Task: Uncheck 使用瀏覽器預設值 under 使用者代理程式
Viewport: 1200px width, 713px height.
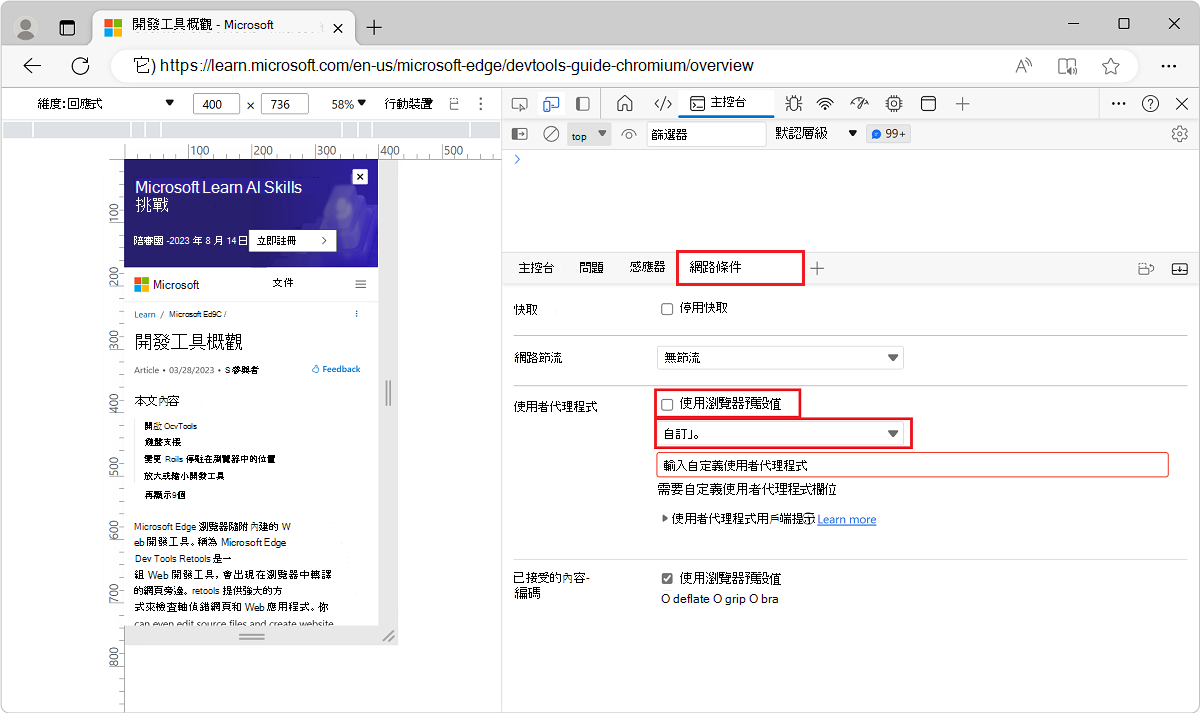Action: coord(667,403)
